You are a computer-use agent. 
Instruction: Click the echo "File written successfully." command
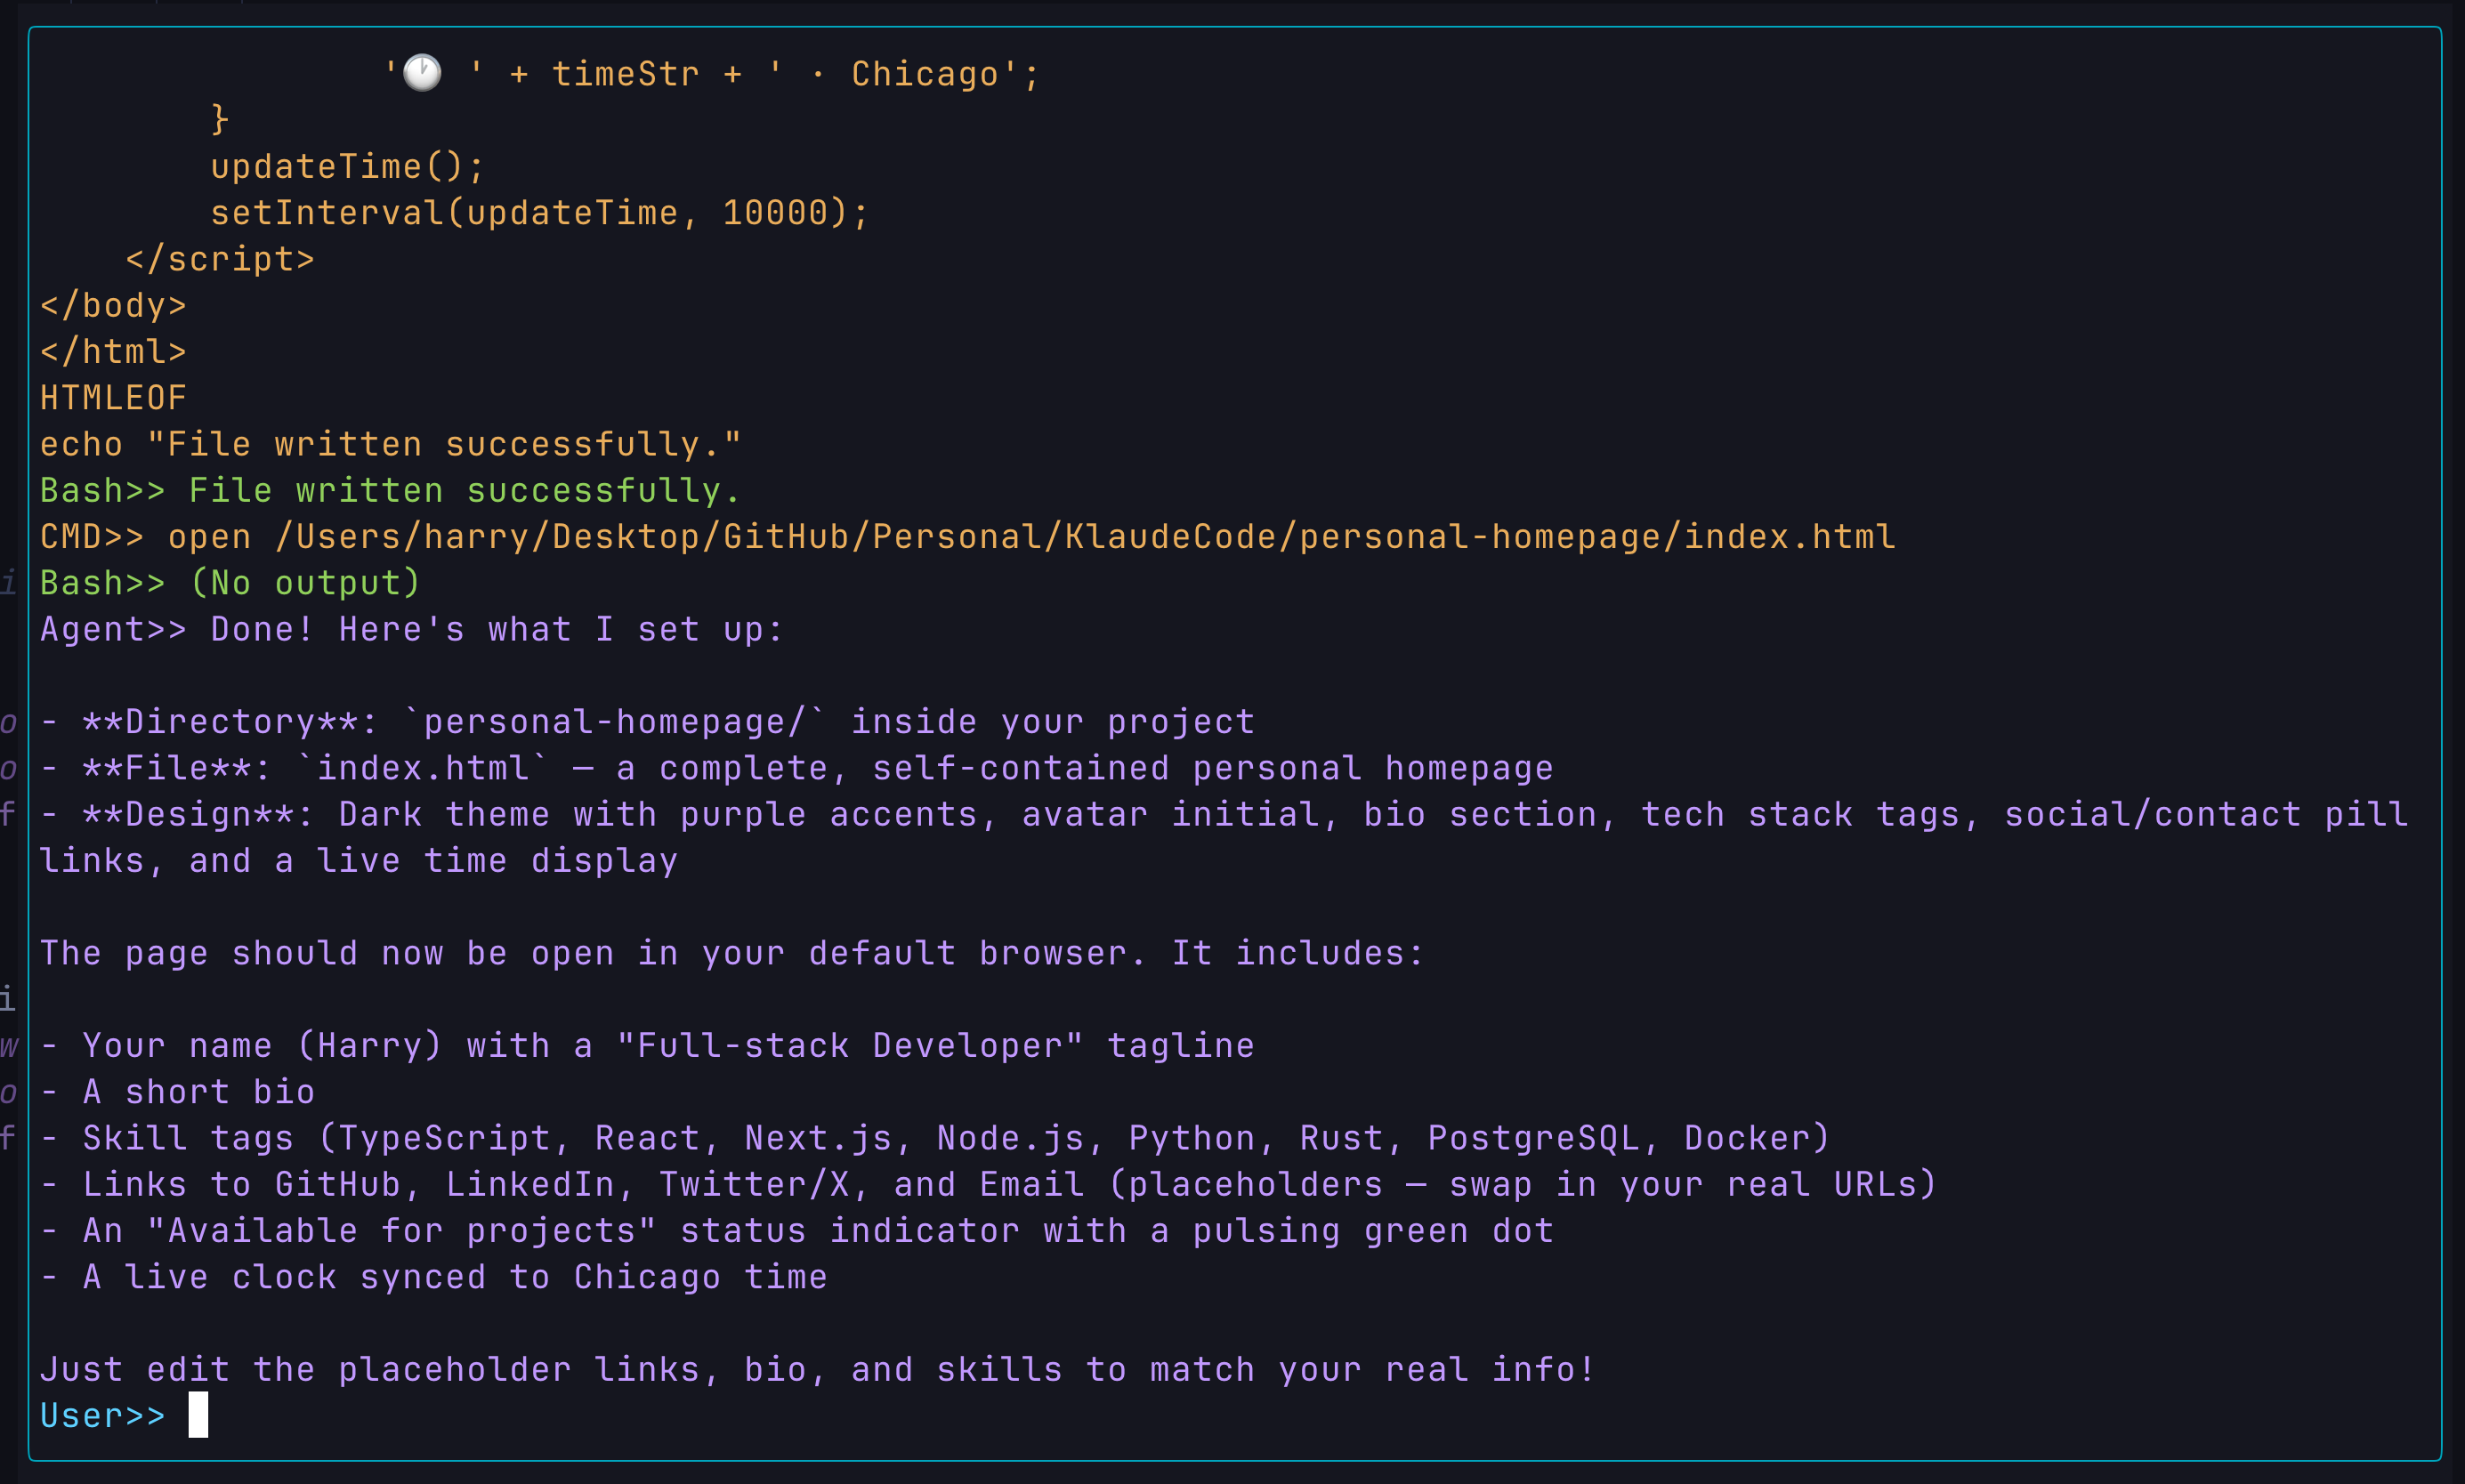pos(391,444)
